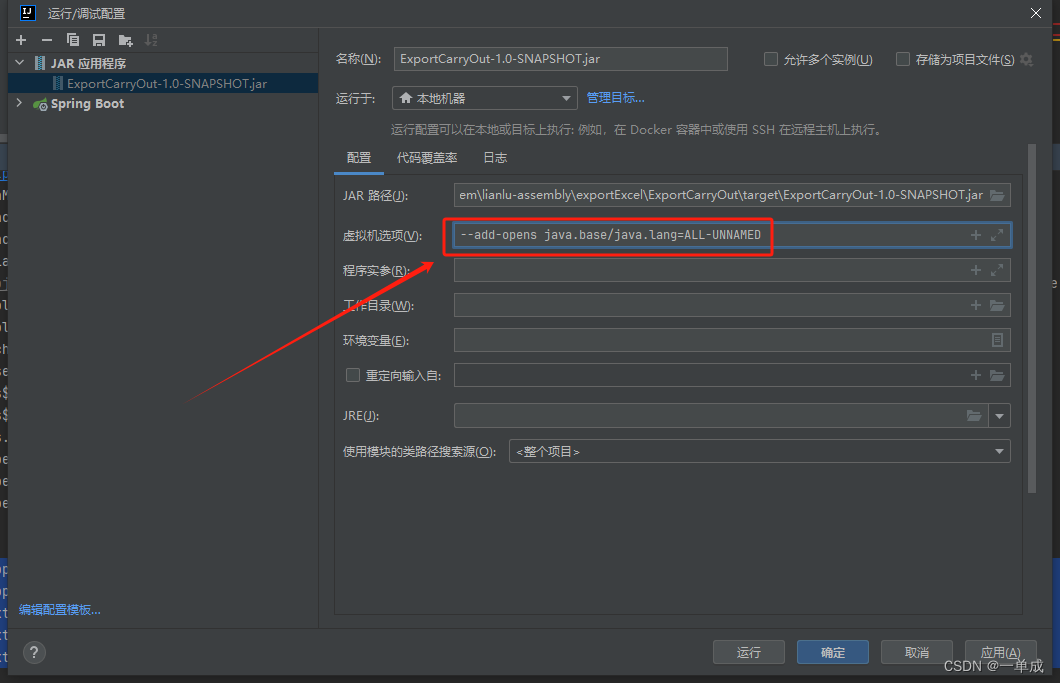Open the dialog help
Screen dimensions: 1060x683
click(x=34, y=652)
